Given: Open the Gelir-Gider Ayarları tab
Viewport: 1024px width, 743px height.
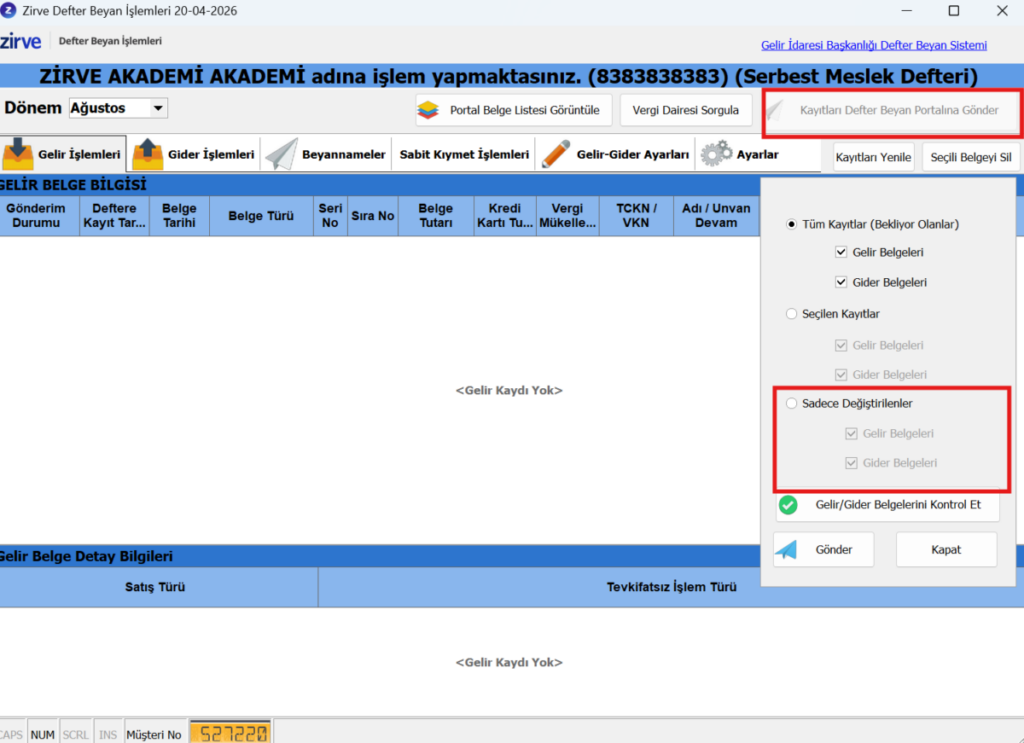Looking at the screenshot, I should point(616,154).
